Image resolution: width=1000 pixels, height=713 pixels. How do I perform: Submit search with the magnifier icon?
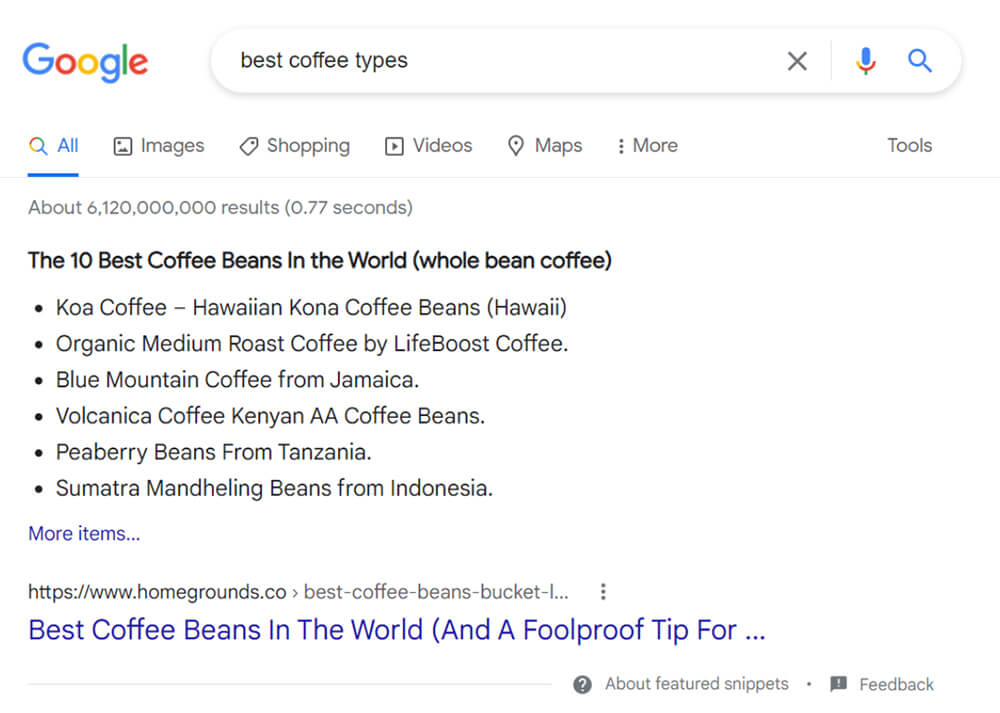920,61
